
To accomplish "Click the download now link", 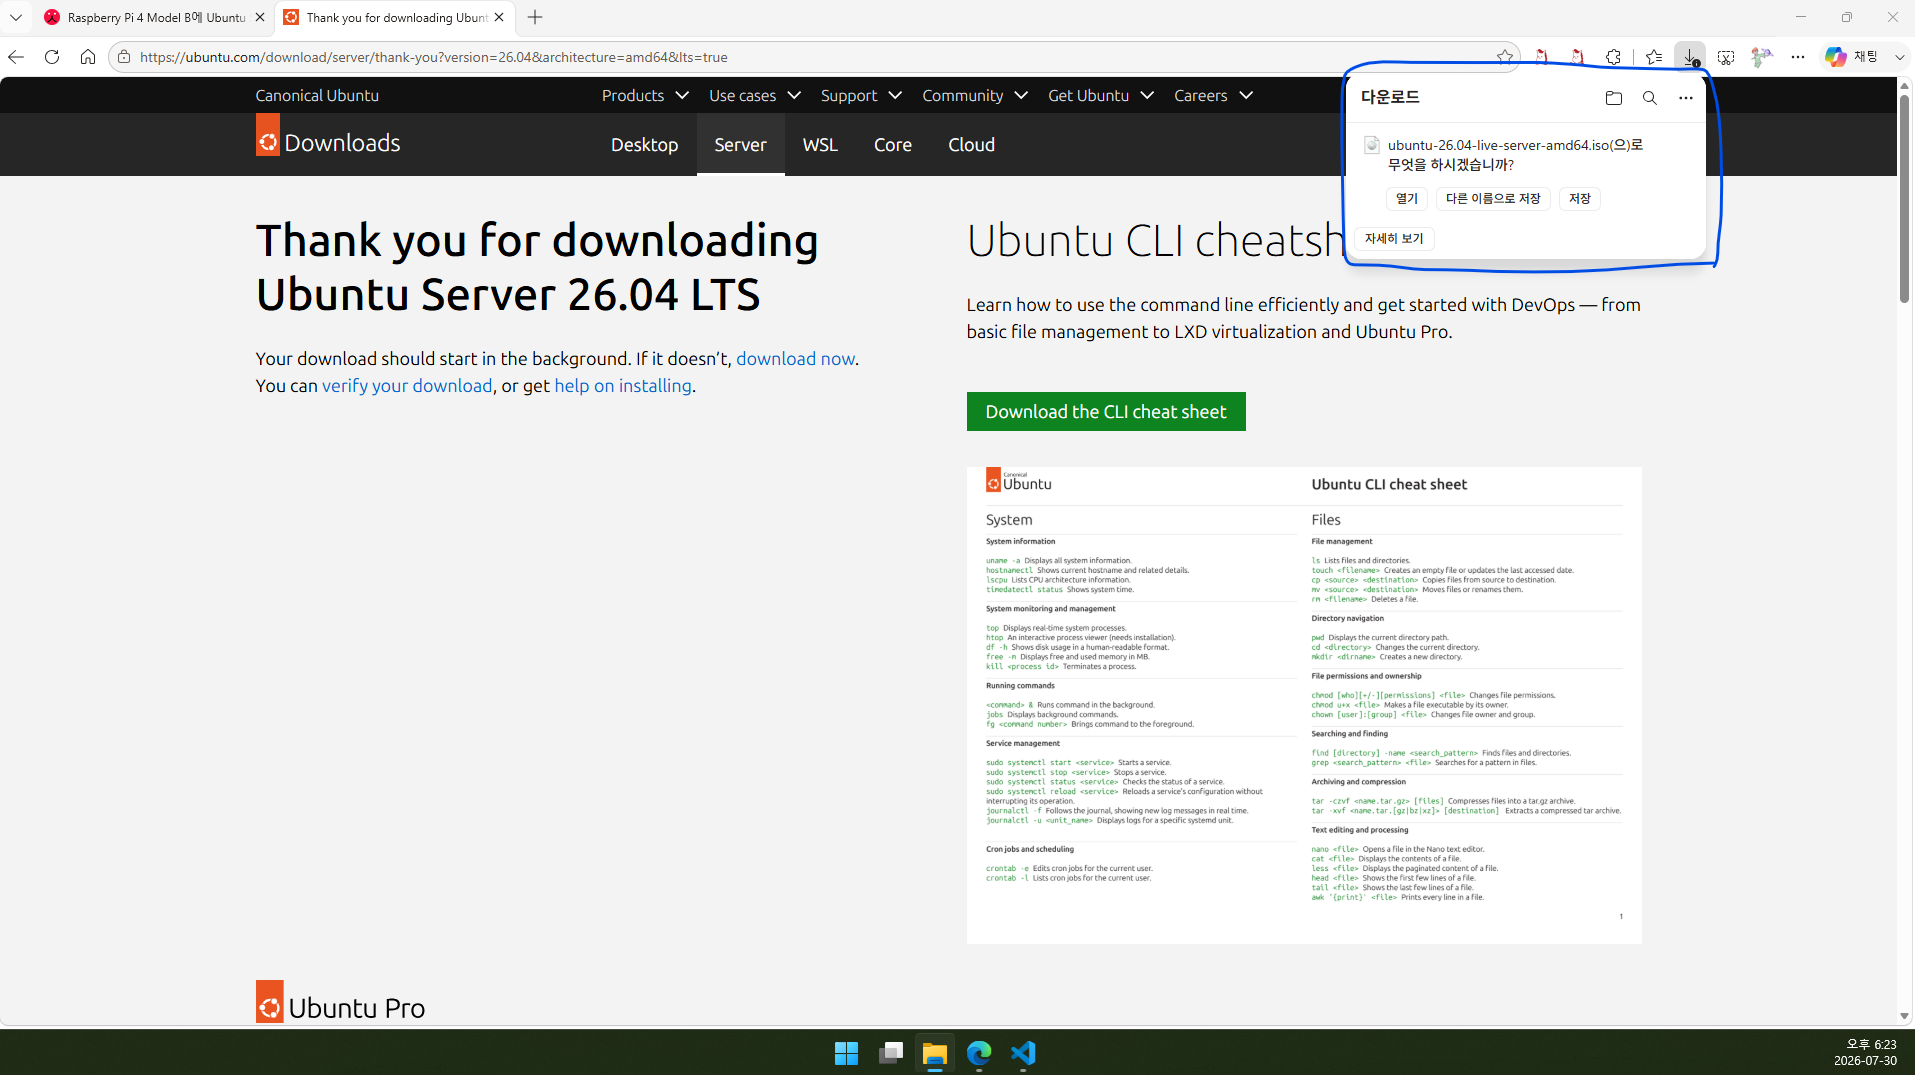I will 795,358.
